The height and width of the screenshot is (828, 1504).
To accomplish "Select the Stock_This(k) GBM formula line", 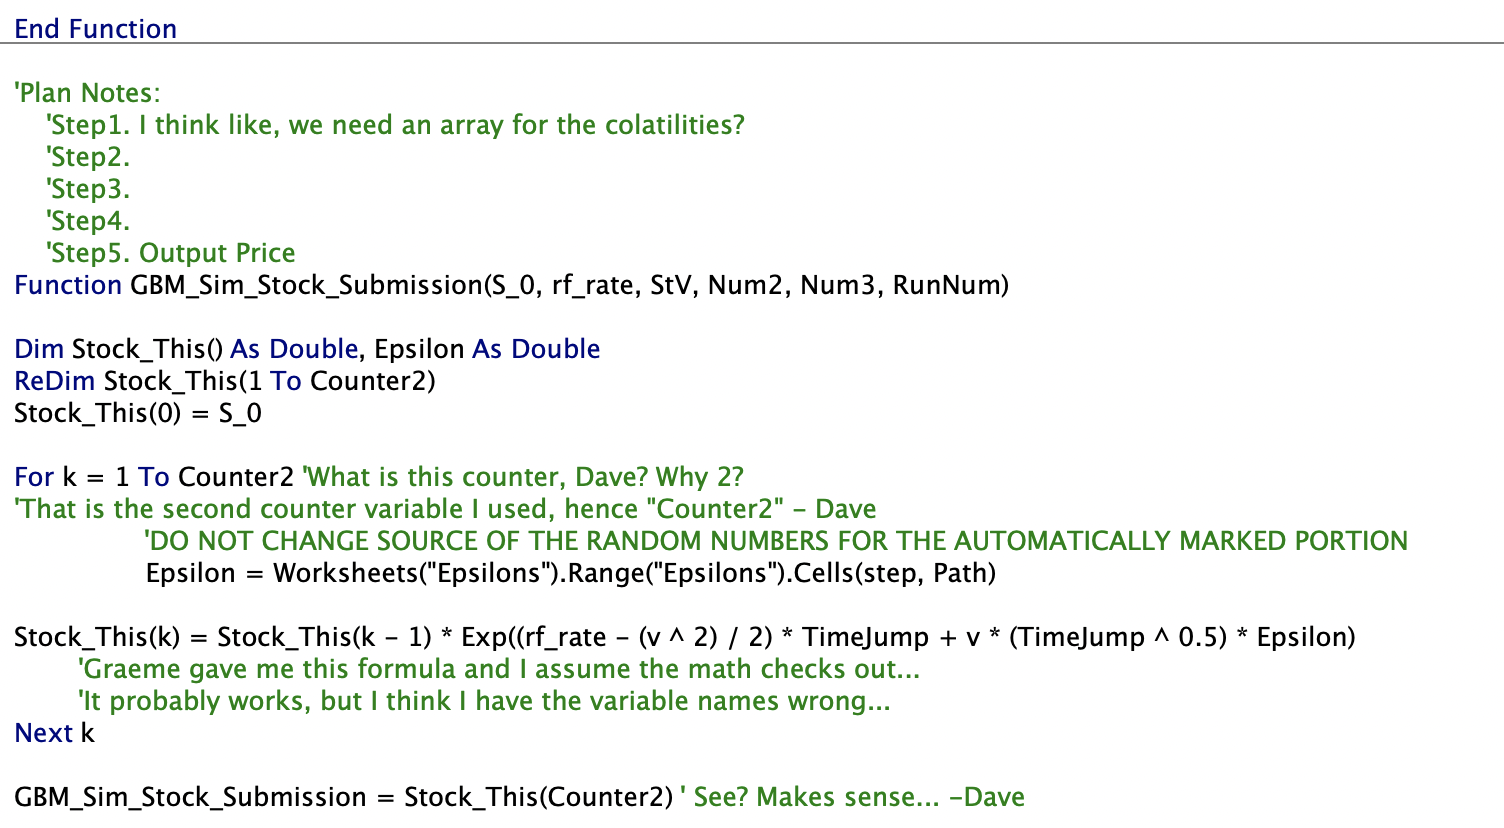I will click(x=685, y=636).
